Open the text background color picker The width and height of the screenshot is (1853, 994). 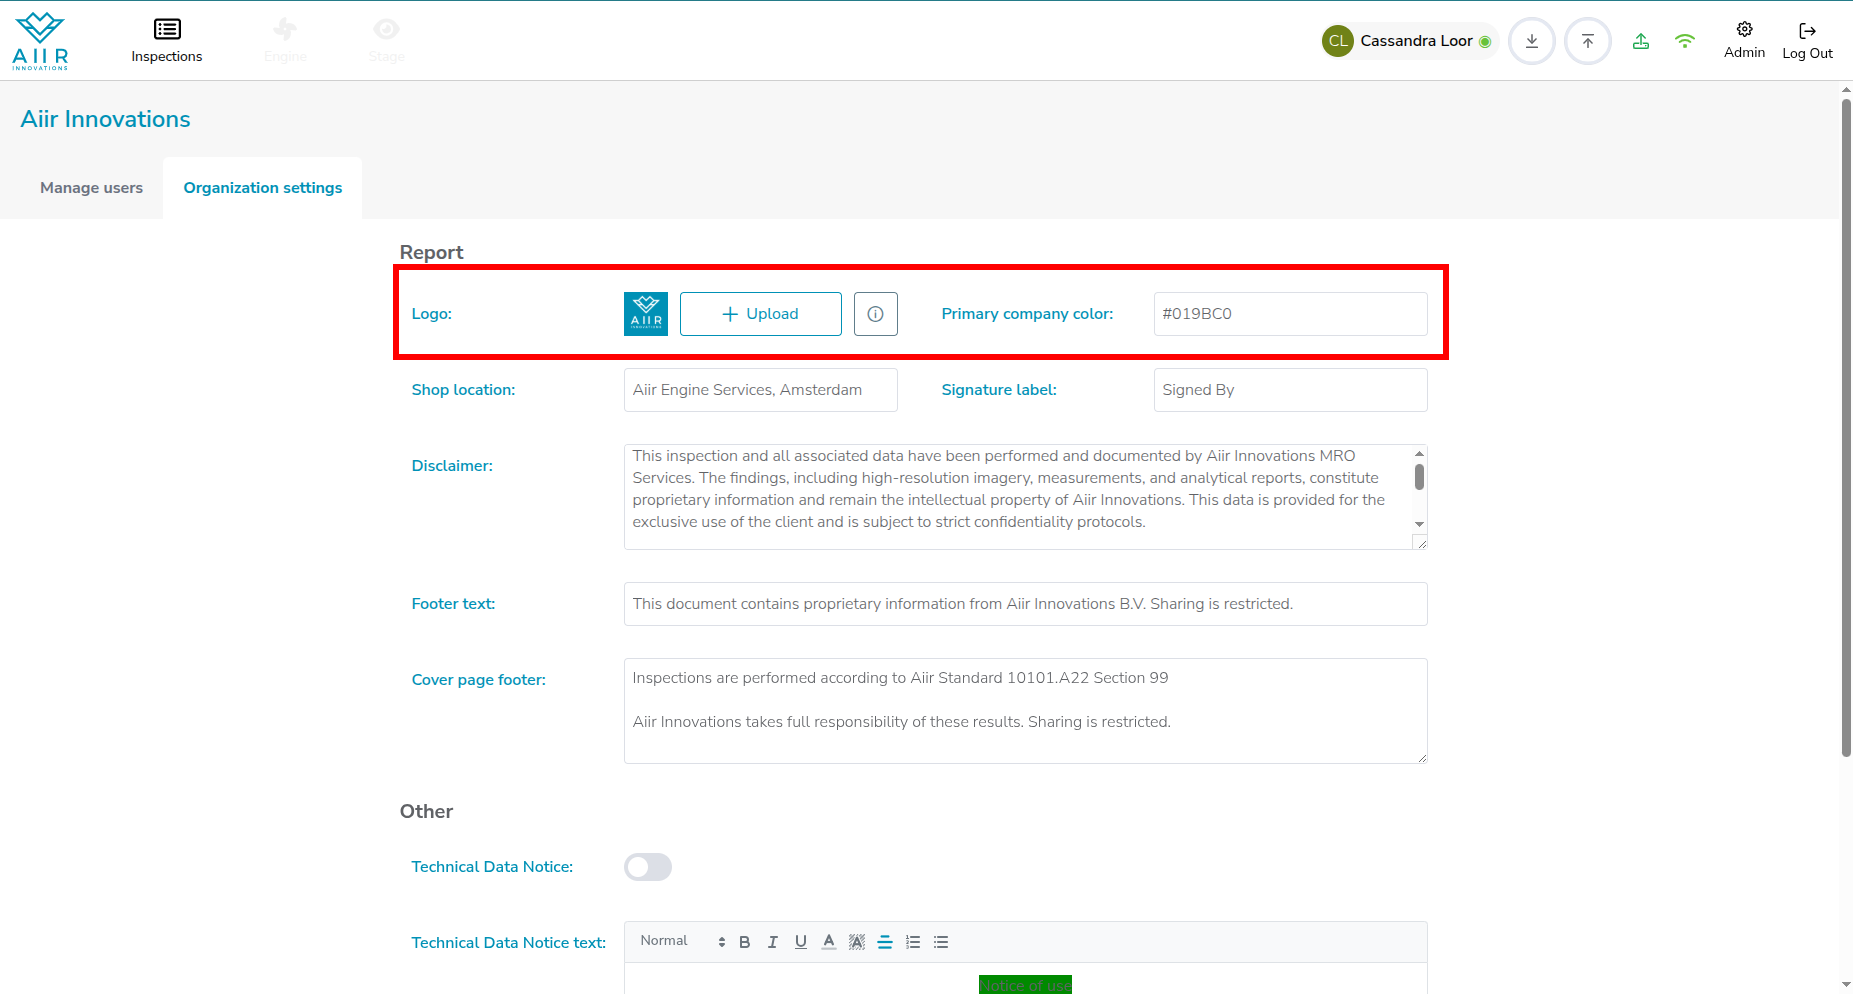[857, 942]
